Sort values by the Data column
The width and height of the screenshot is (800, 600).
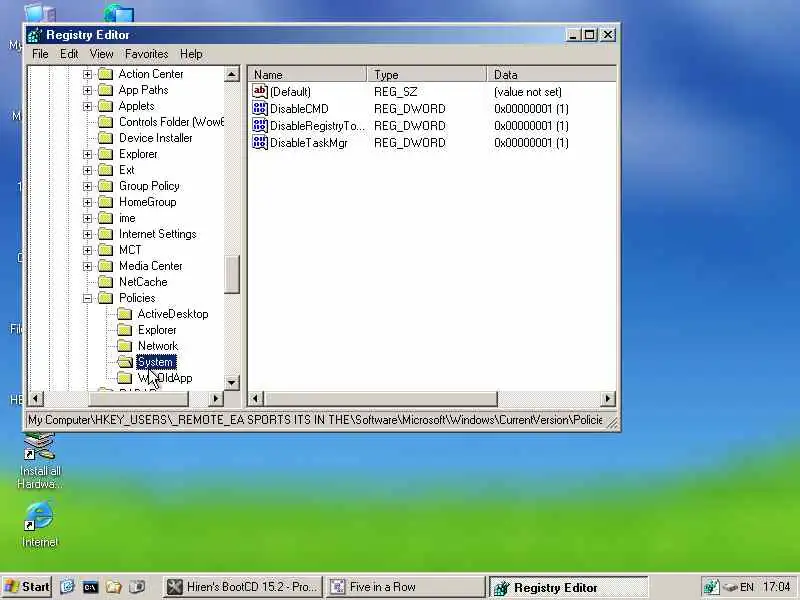tap(551, 74)
